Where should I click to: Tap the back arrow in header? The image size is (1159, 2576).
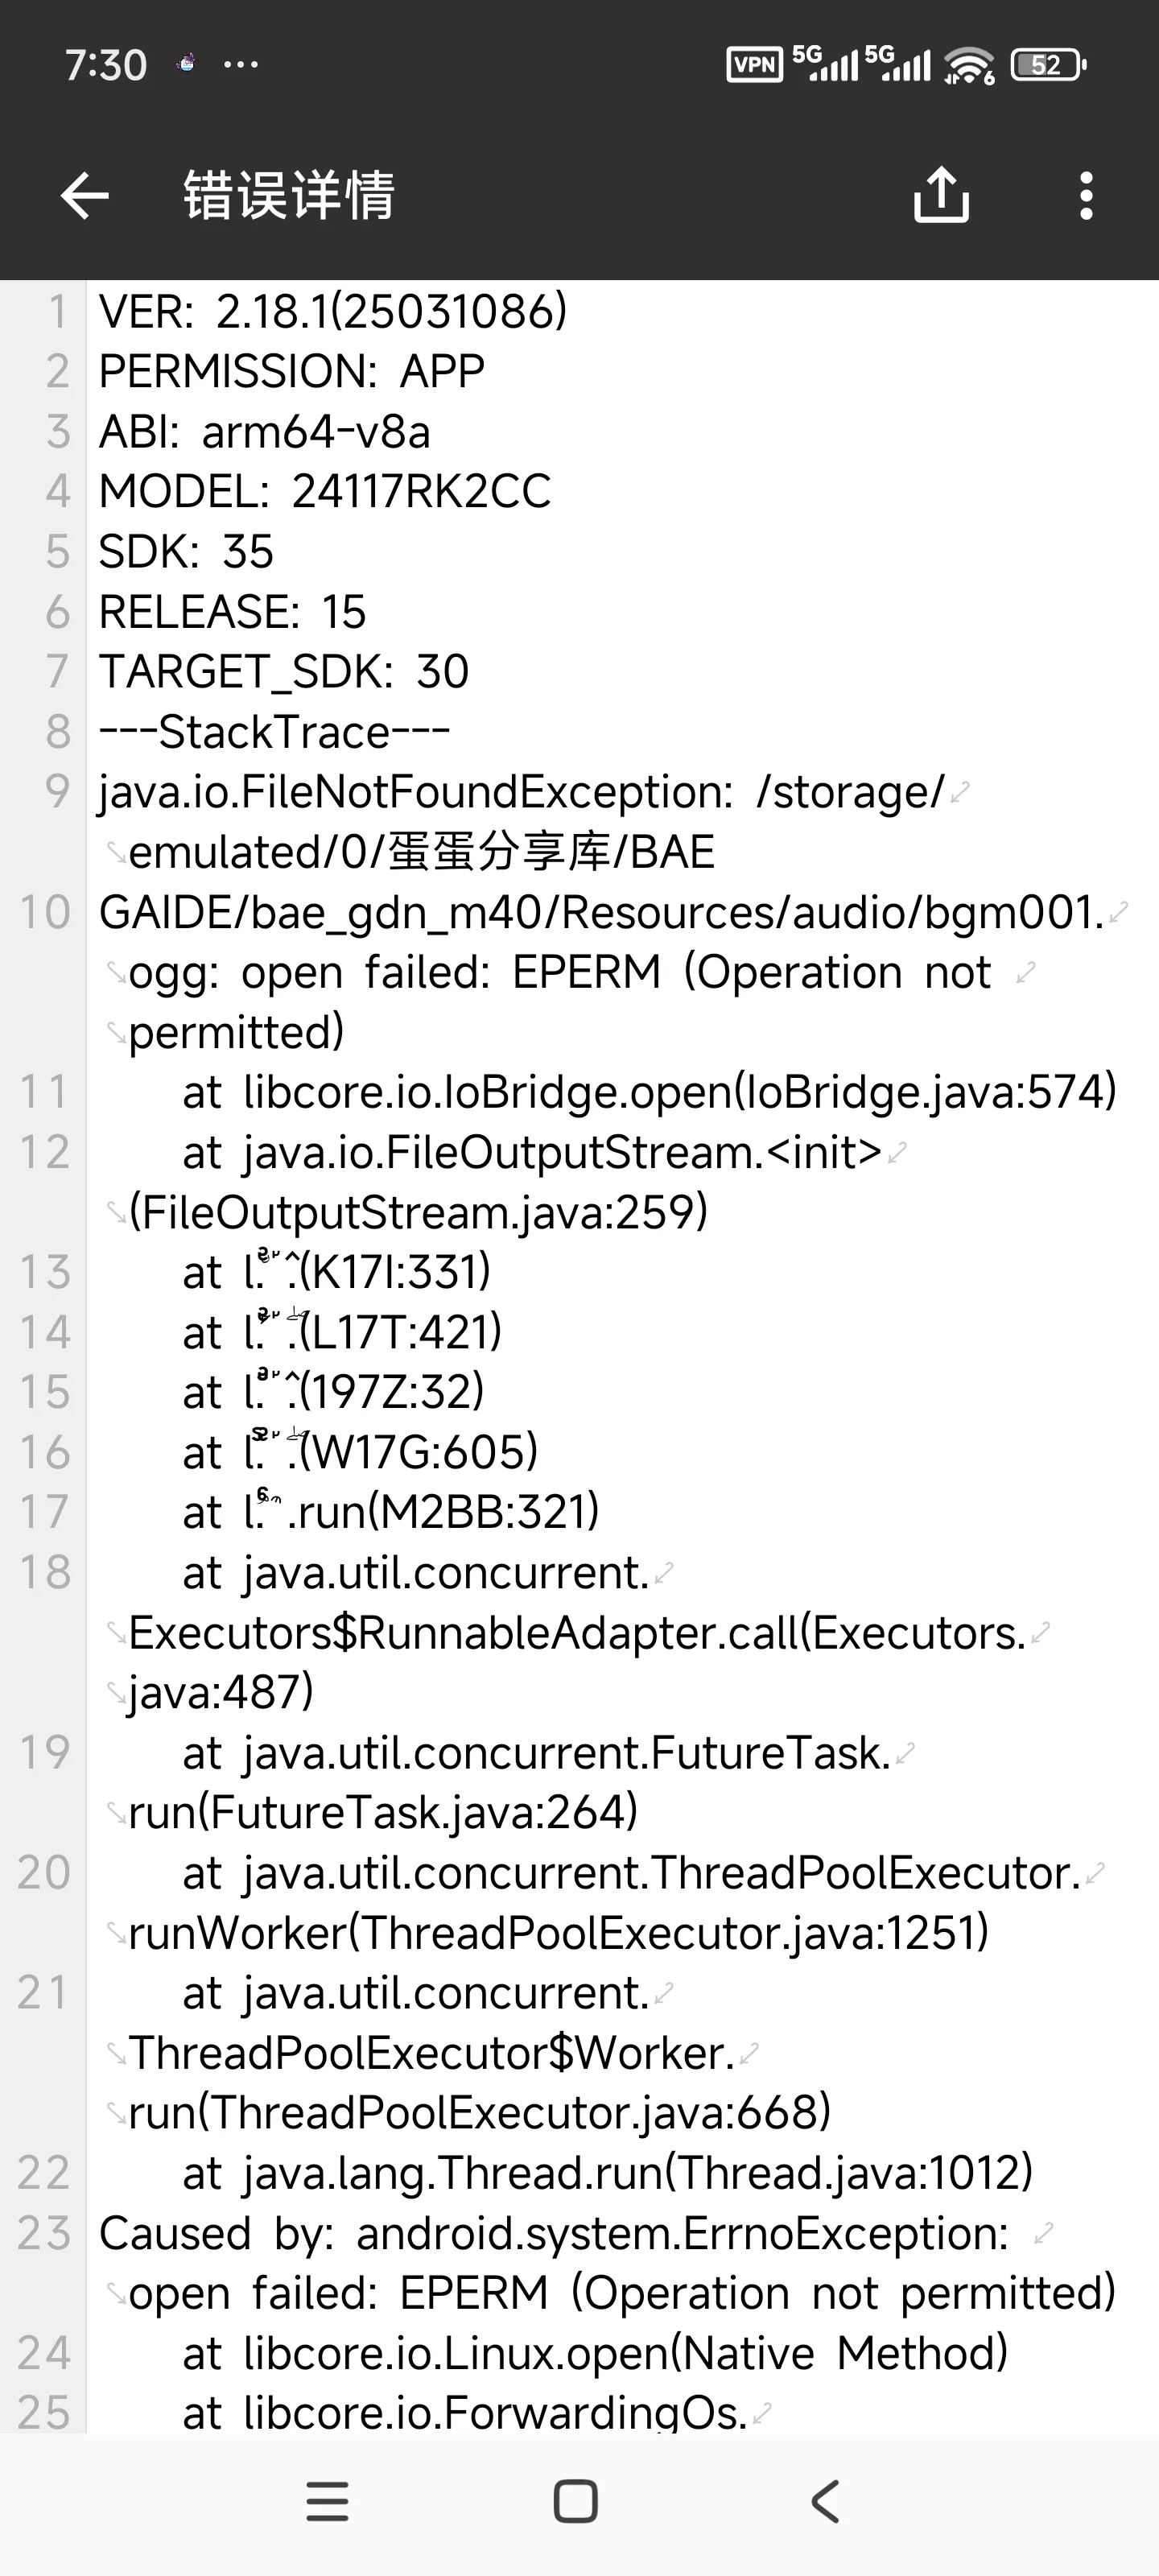(x=85, y=195)
